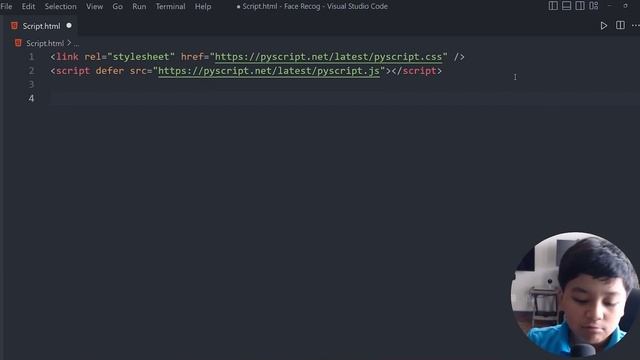Open the pyscript.css stylesheet link

click(328, 57)
